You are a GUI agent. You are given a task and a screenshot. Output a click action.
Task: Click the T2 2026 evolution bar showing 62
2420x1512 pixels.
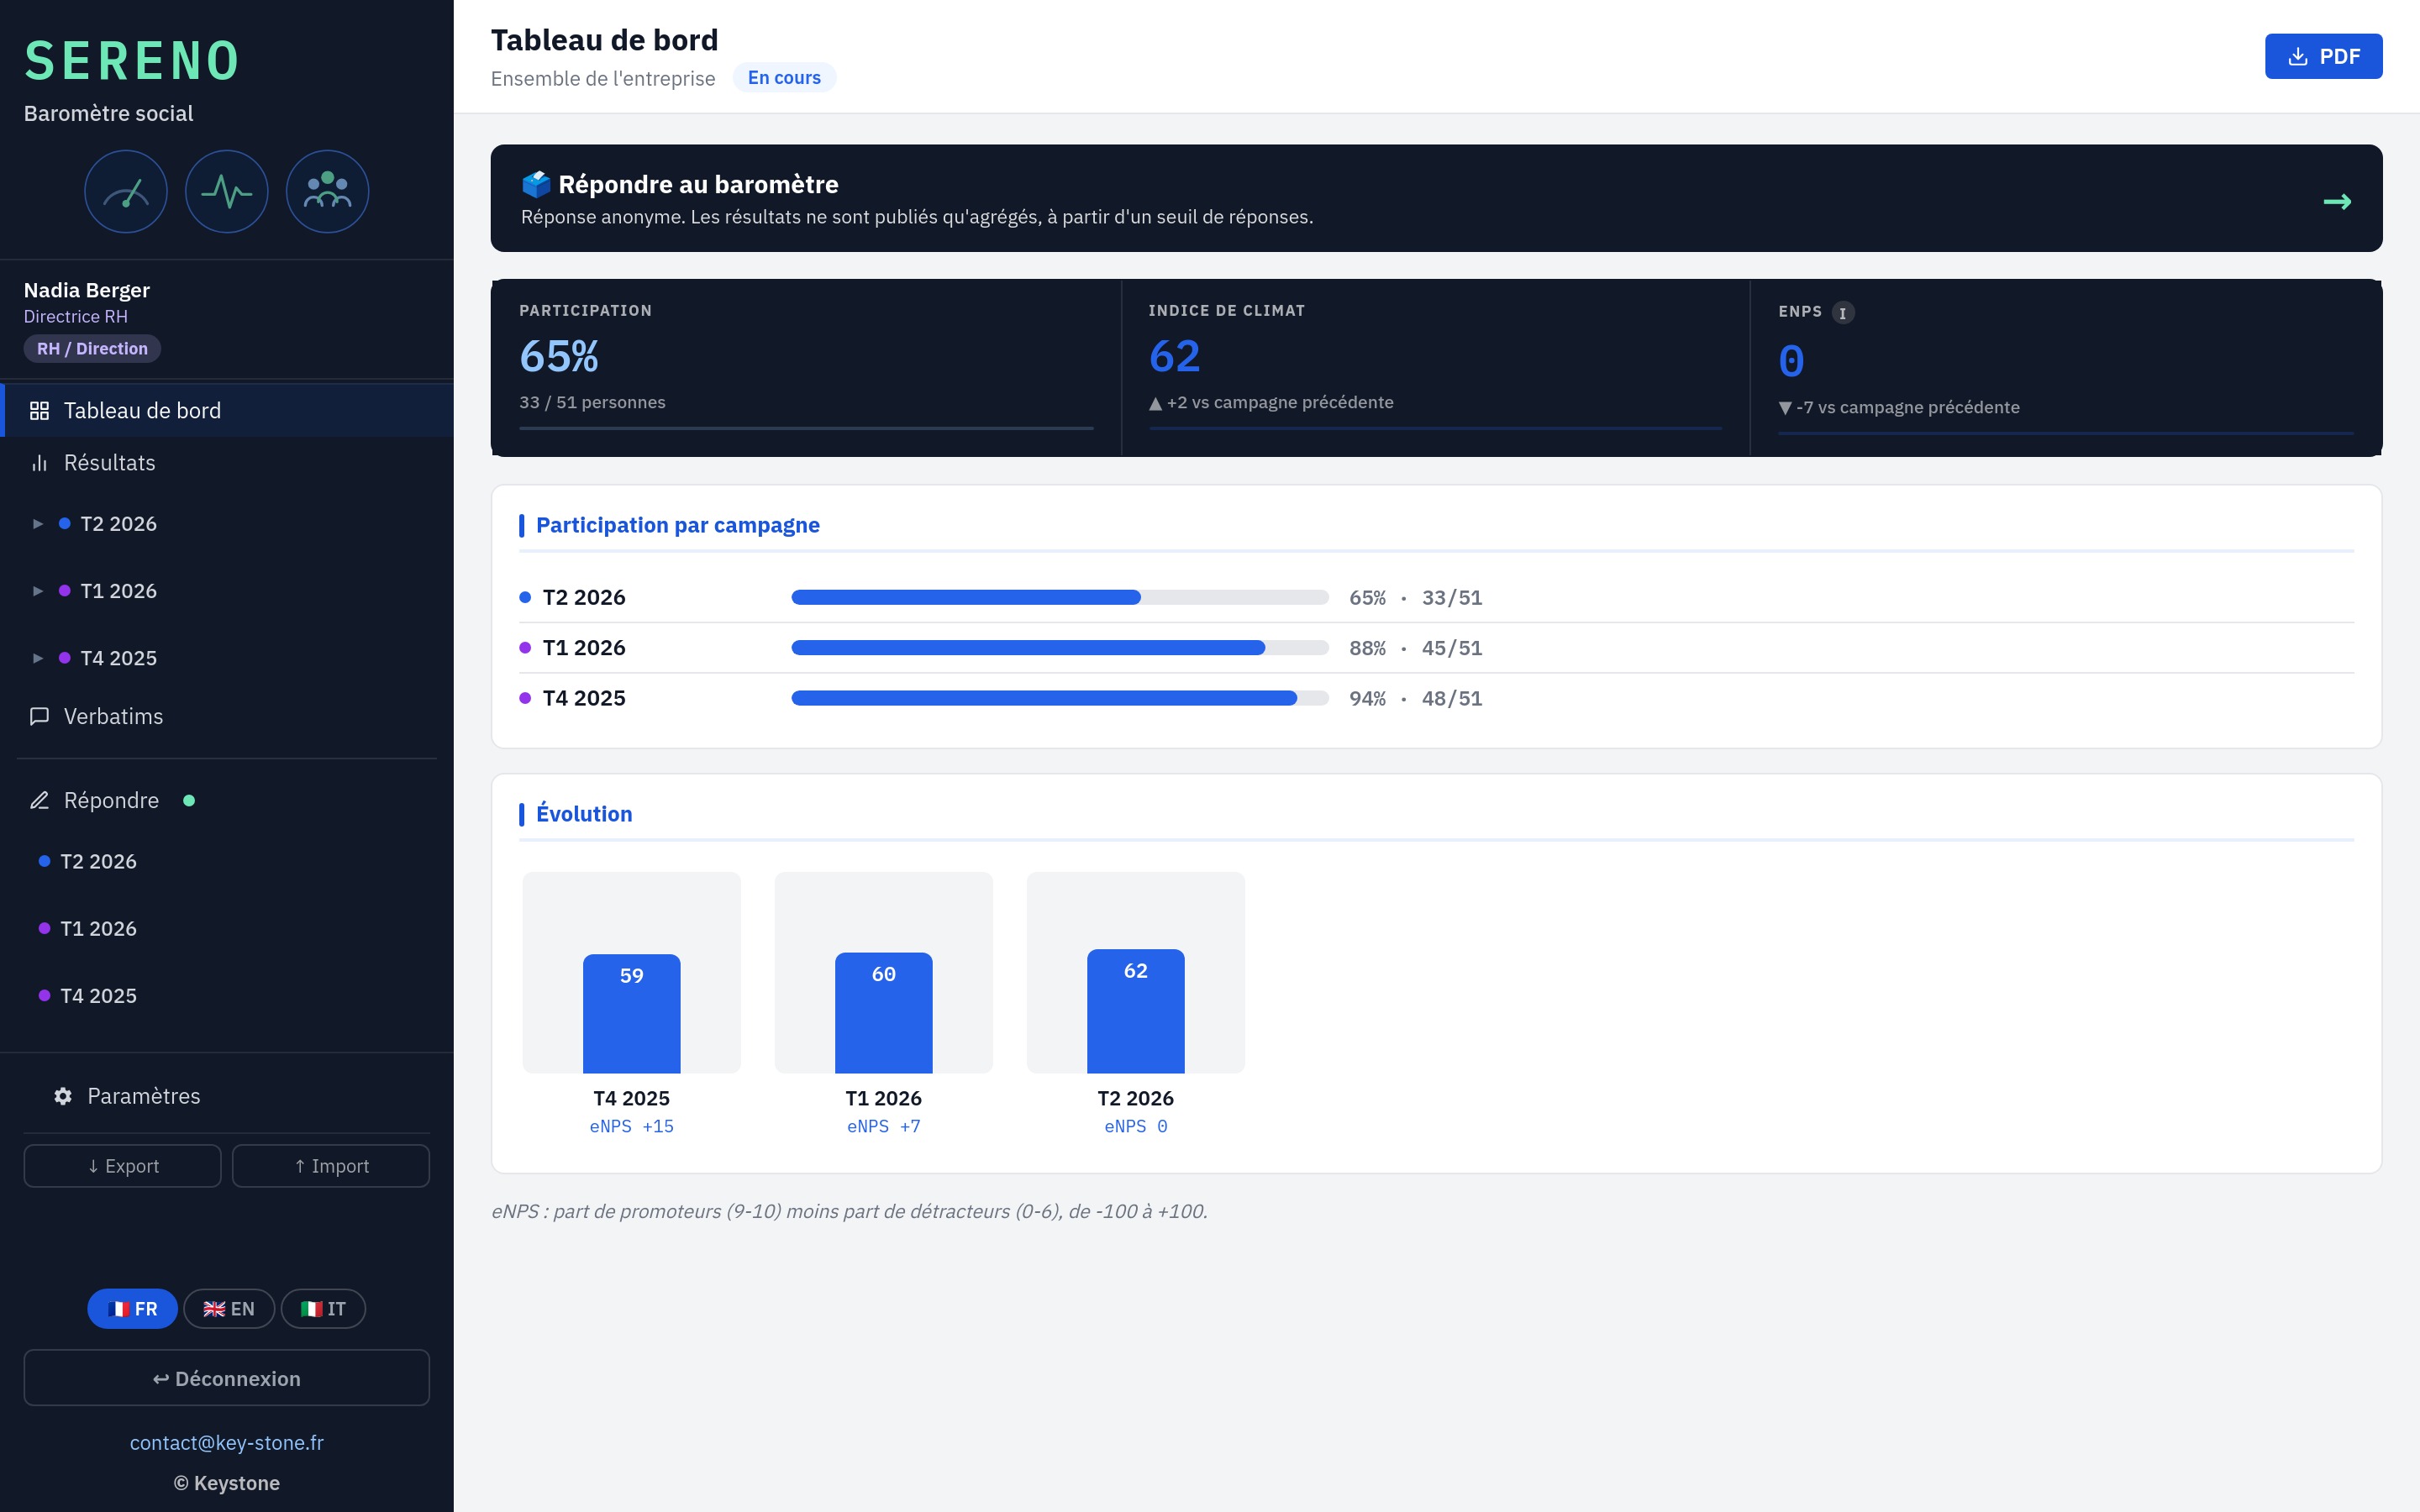(x=1136, y=1011)
